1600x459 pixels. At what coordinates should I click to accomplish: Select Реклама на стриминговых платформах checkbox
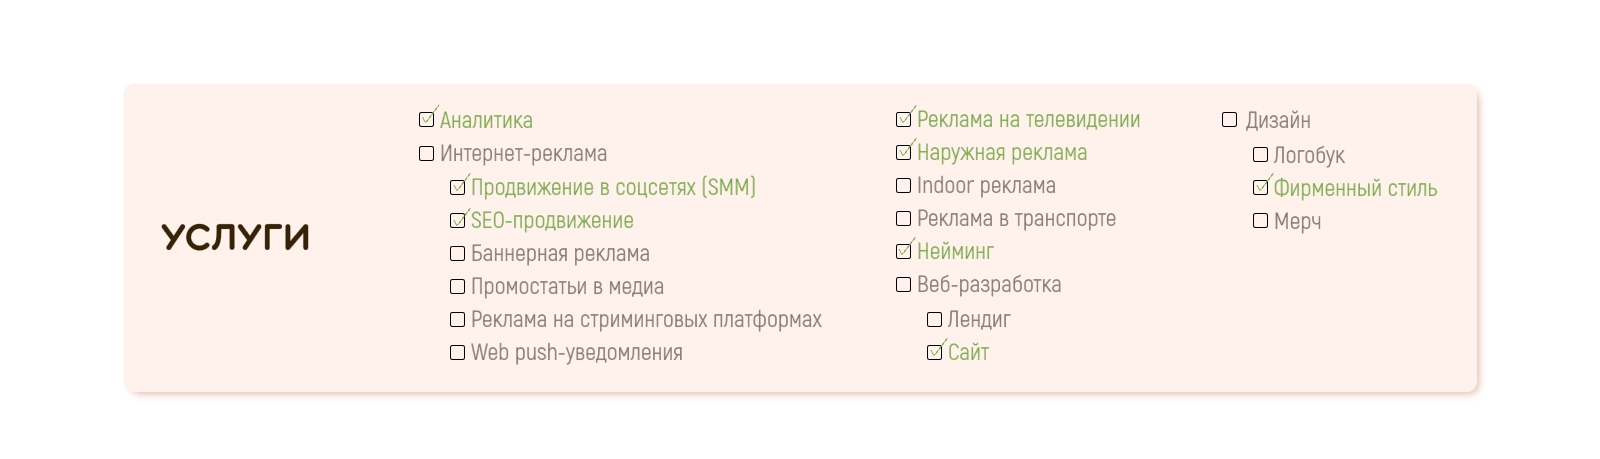pyautogui.click(x=458, y=320)
